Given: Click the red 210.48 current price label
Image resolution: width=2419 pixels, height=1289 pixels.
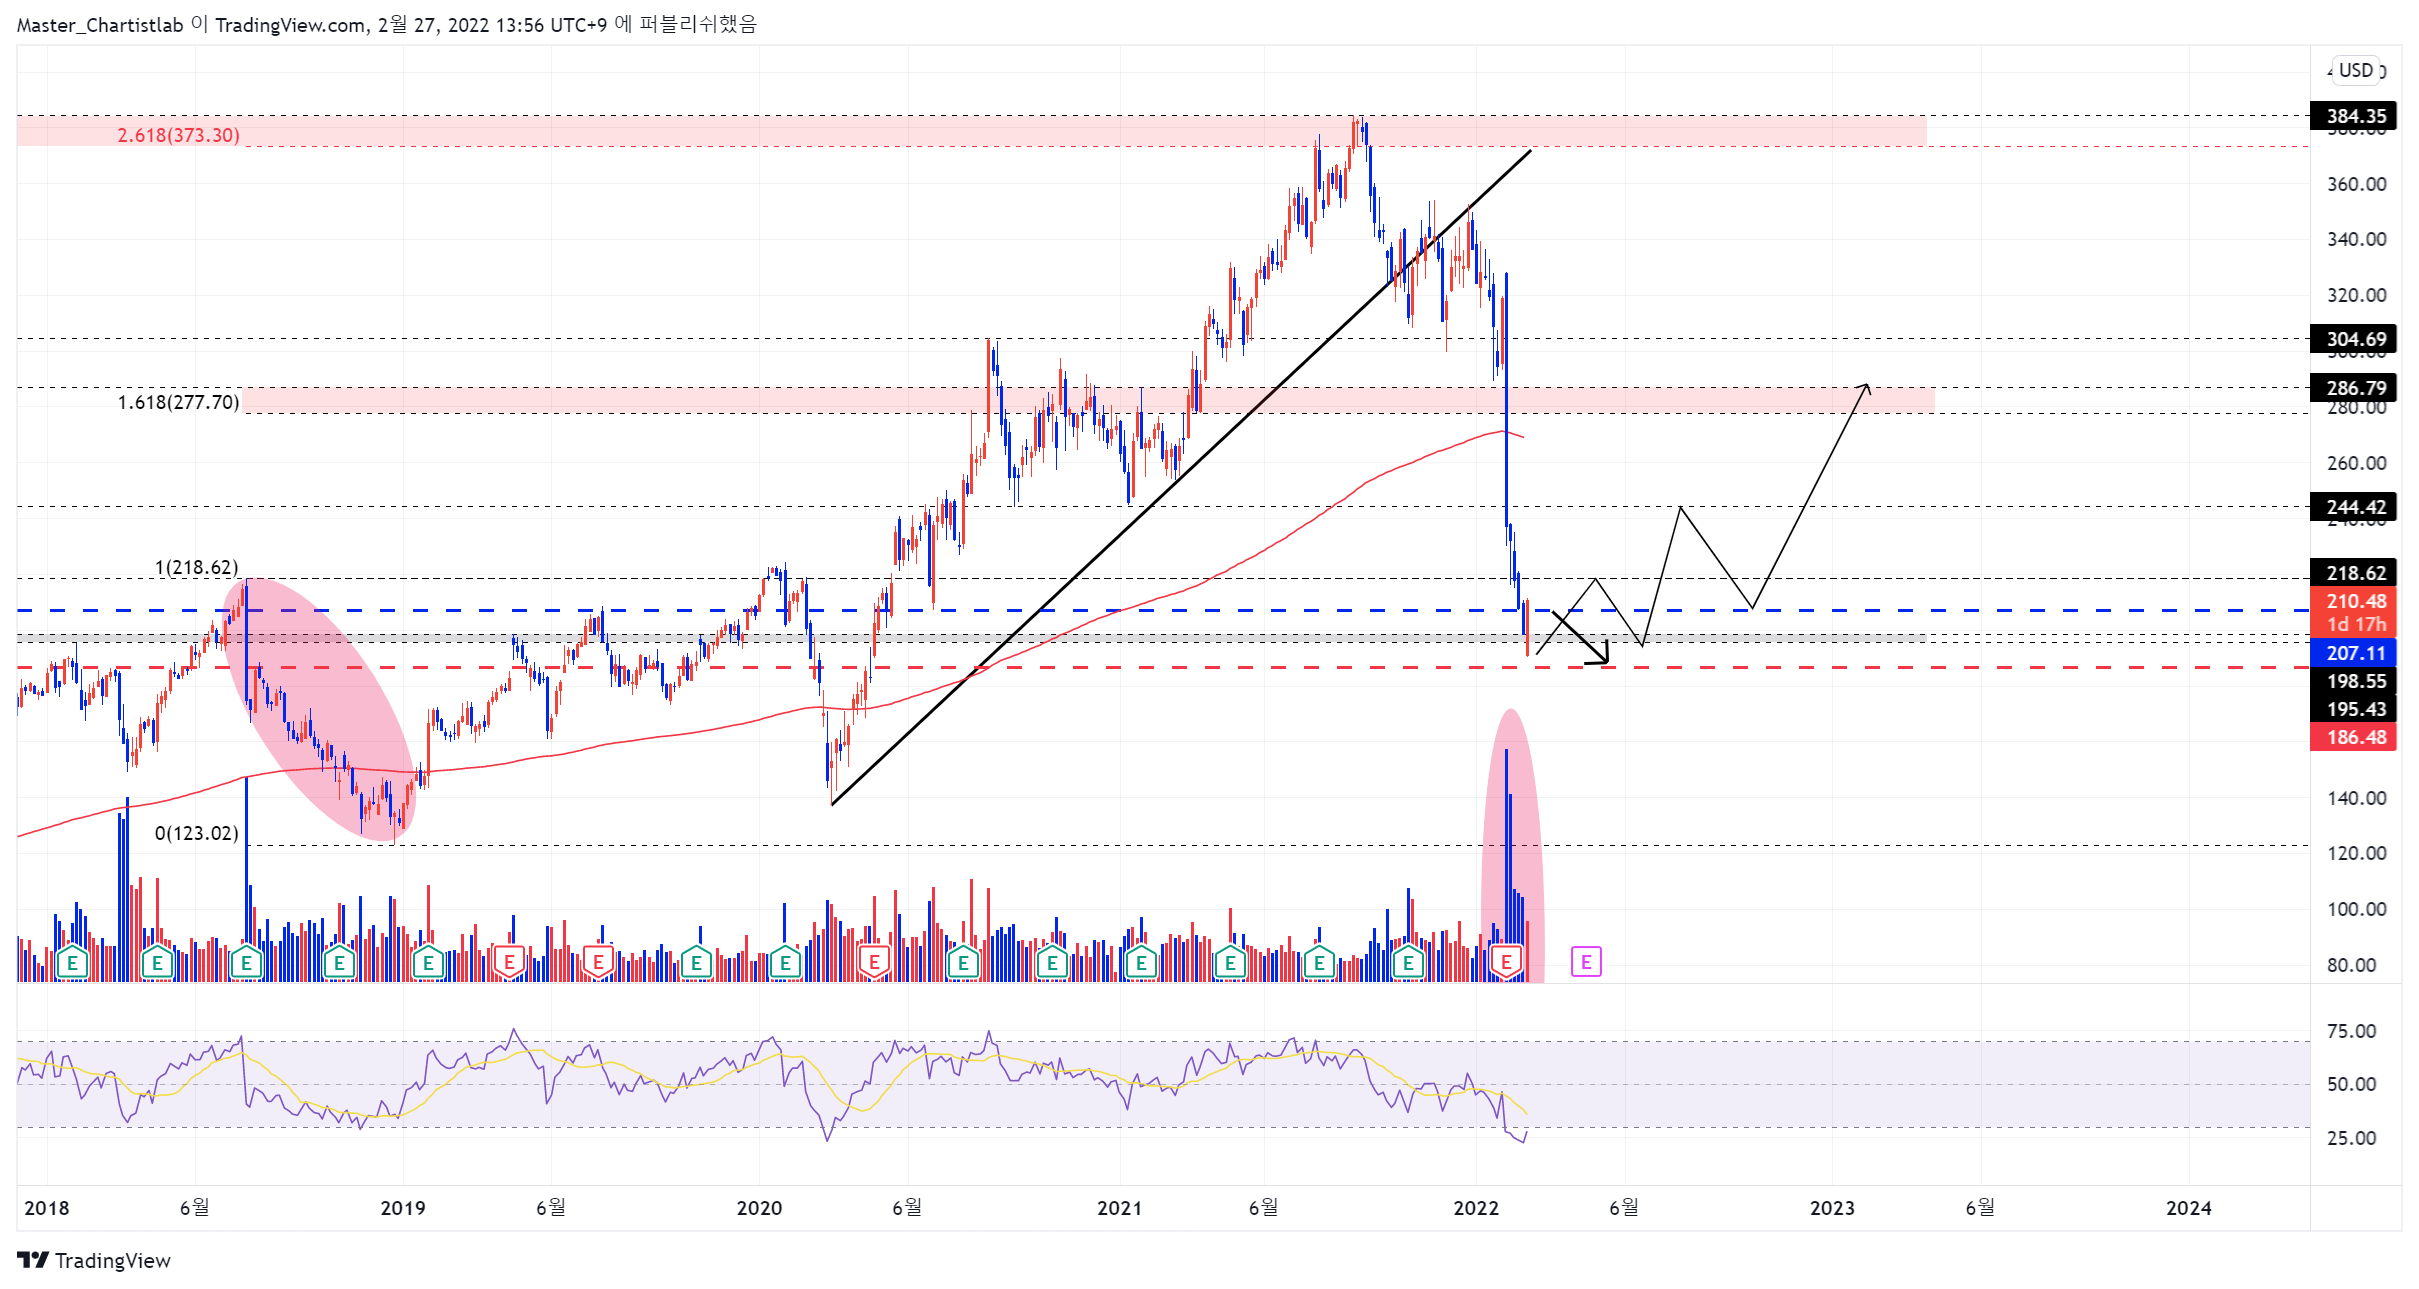Looking at the screenshot, I should pyautogui.click(x=2353, y=601).
